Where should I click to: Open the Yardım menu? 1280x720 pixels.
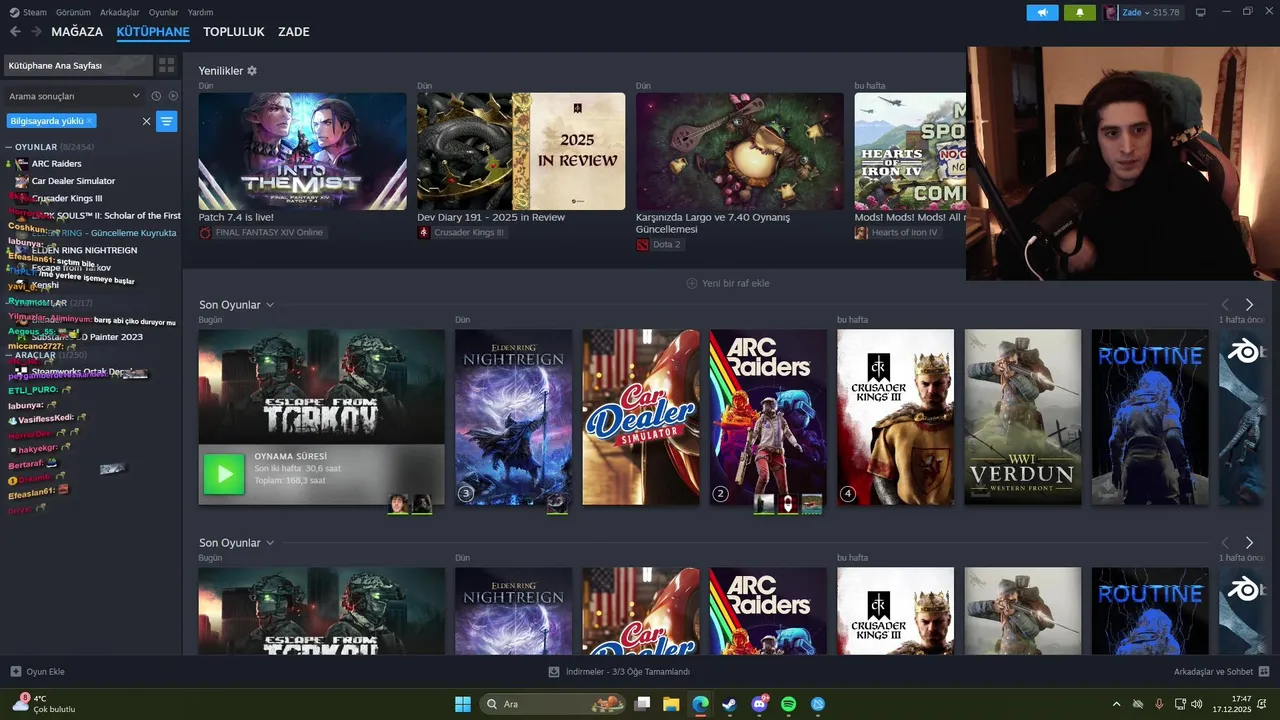point(200,12)
